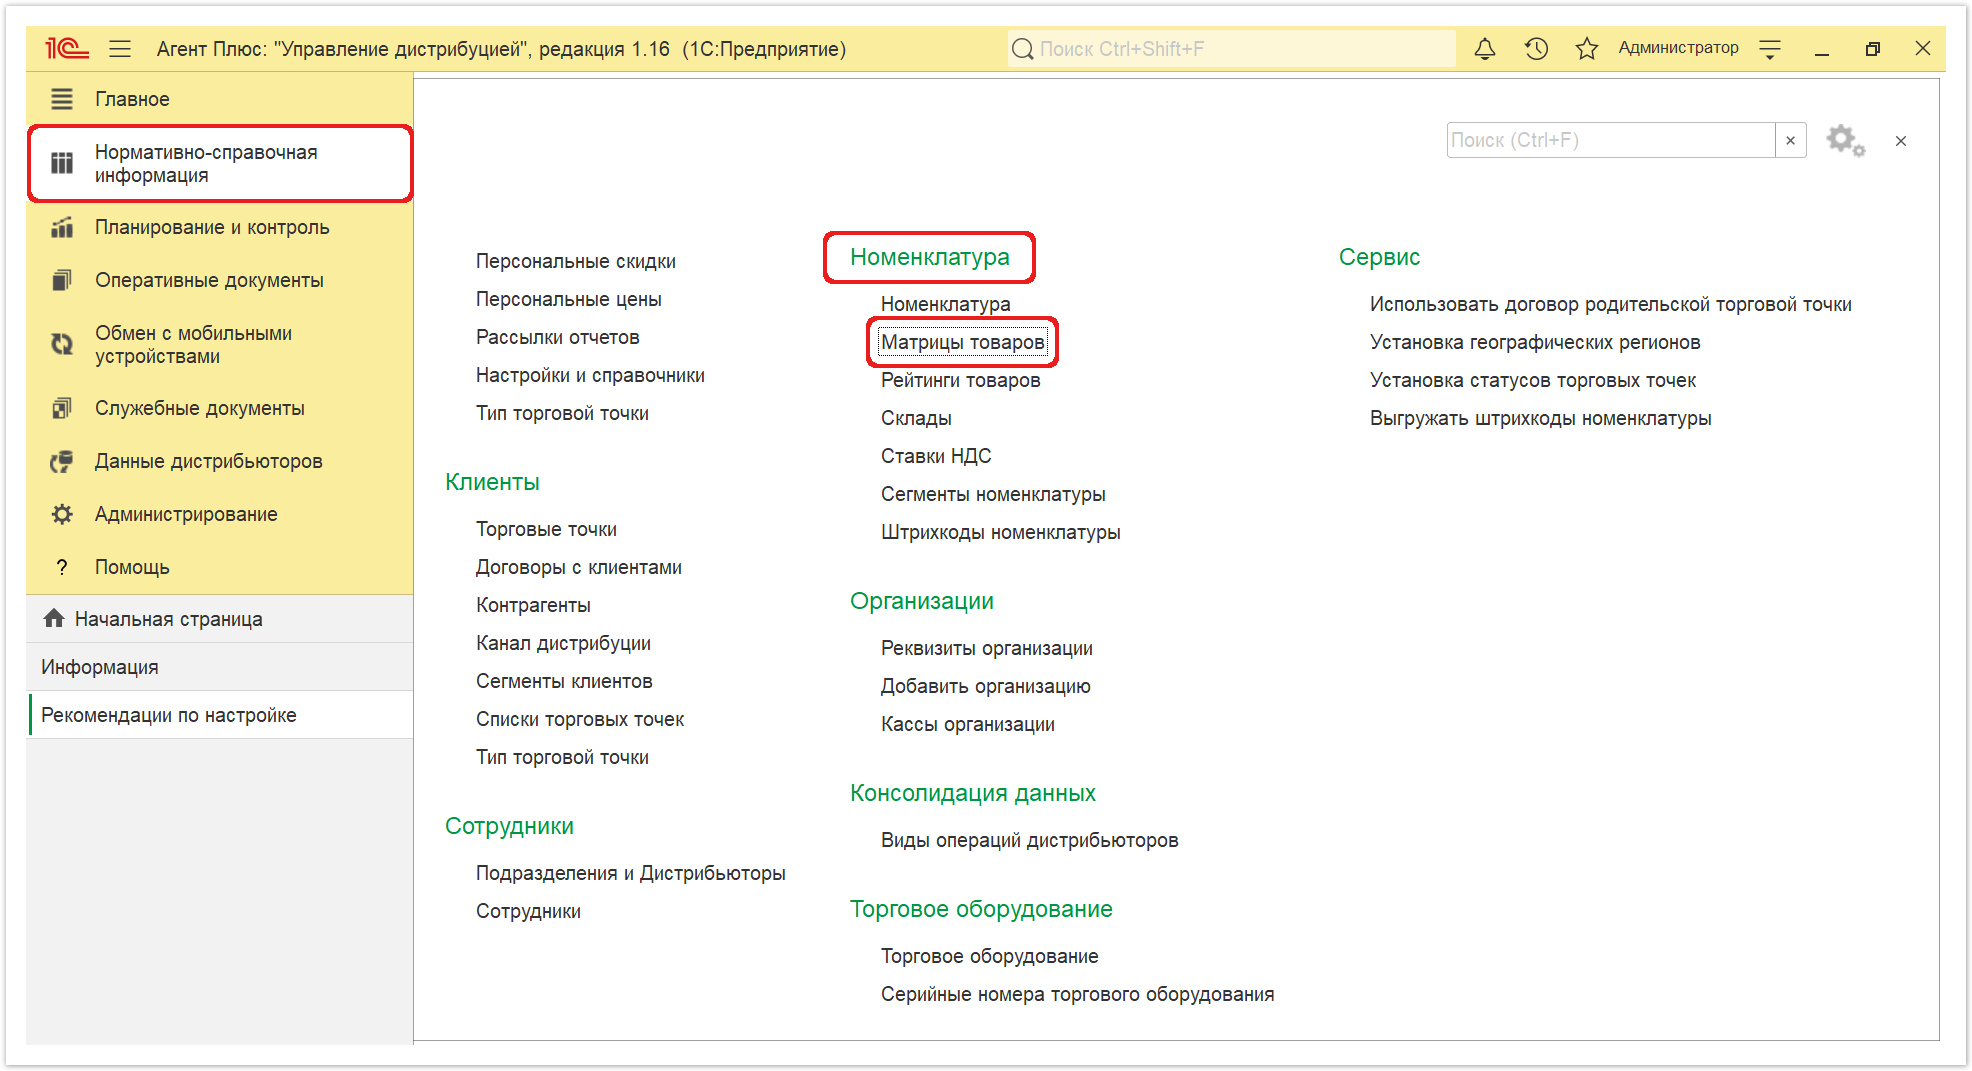Open Матрицы товаров link
Screen dimensions: 1972x1071
point(962,342)
